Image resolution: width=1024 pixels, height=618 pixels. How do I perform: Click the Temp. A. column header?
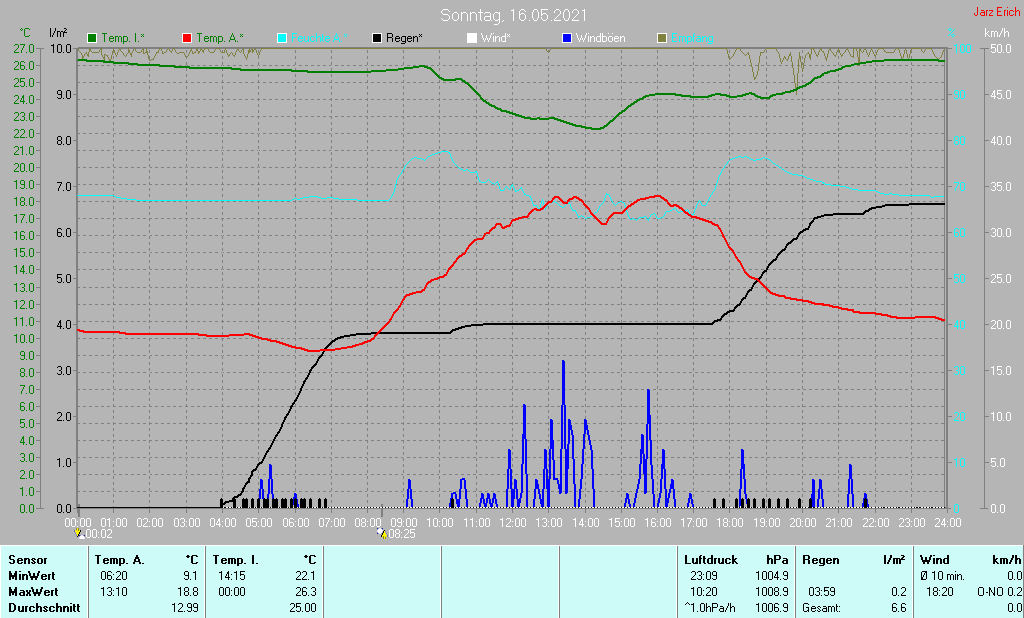pyautogui.click(x=120, y=560)
